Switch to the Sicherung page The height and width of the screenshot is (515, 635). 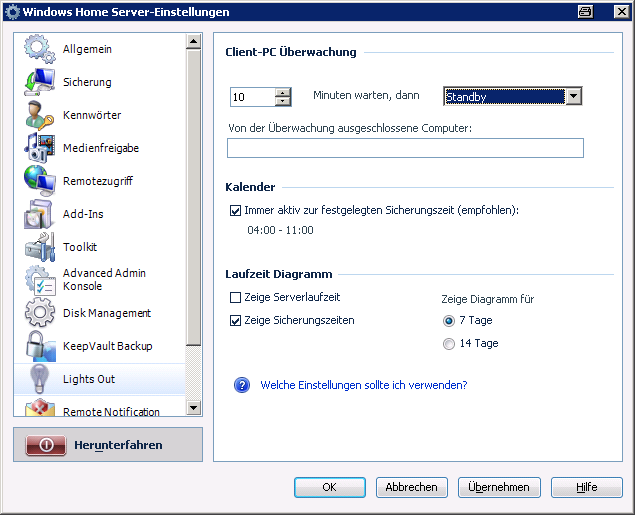click(100, 82)
